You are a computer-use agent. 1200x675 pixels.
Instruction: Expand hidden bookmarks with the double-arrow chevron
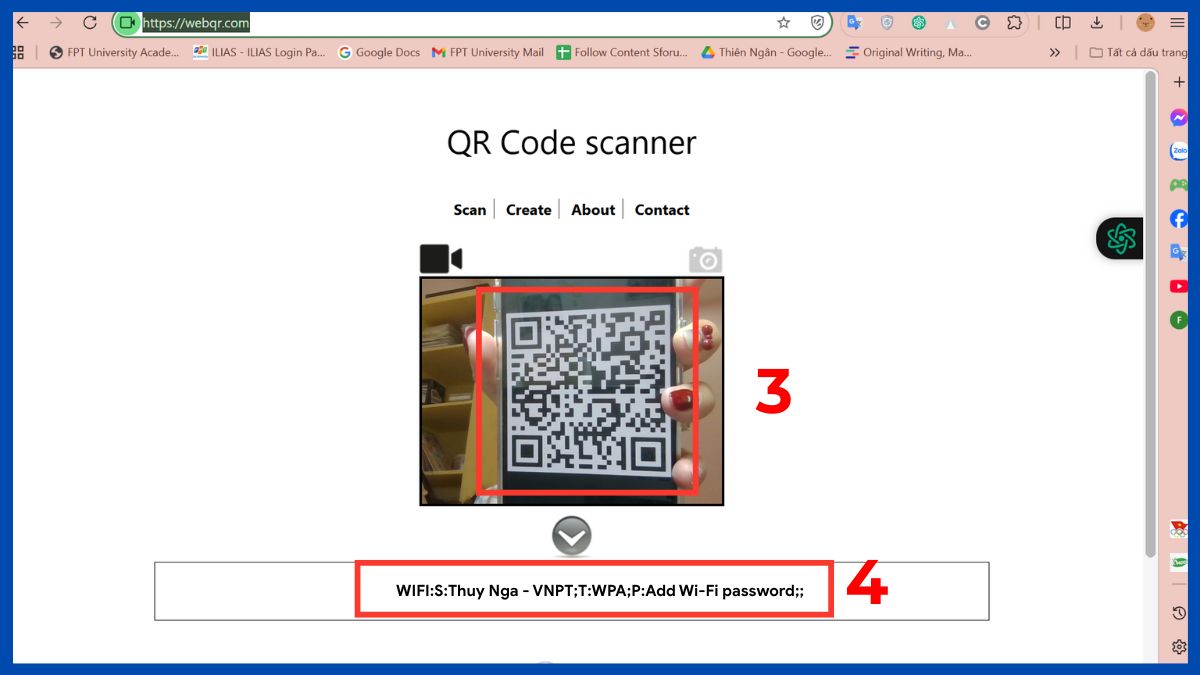(x=1054, y=52)
